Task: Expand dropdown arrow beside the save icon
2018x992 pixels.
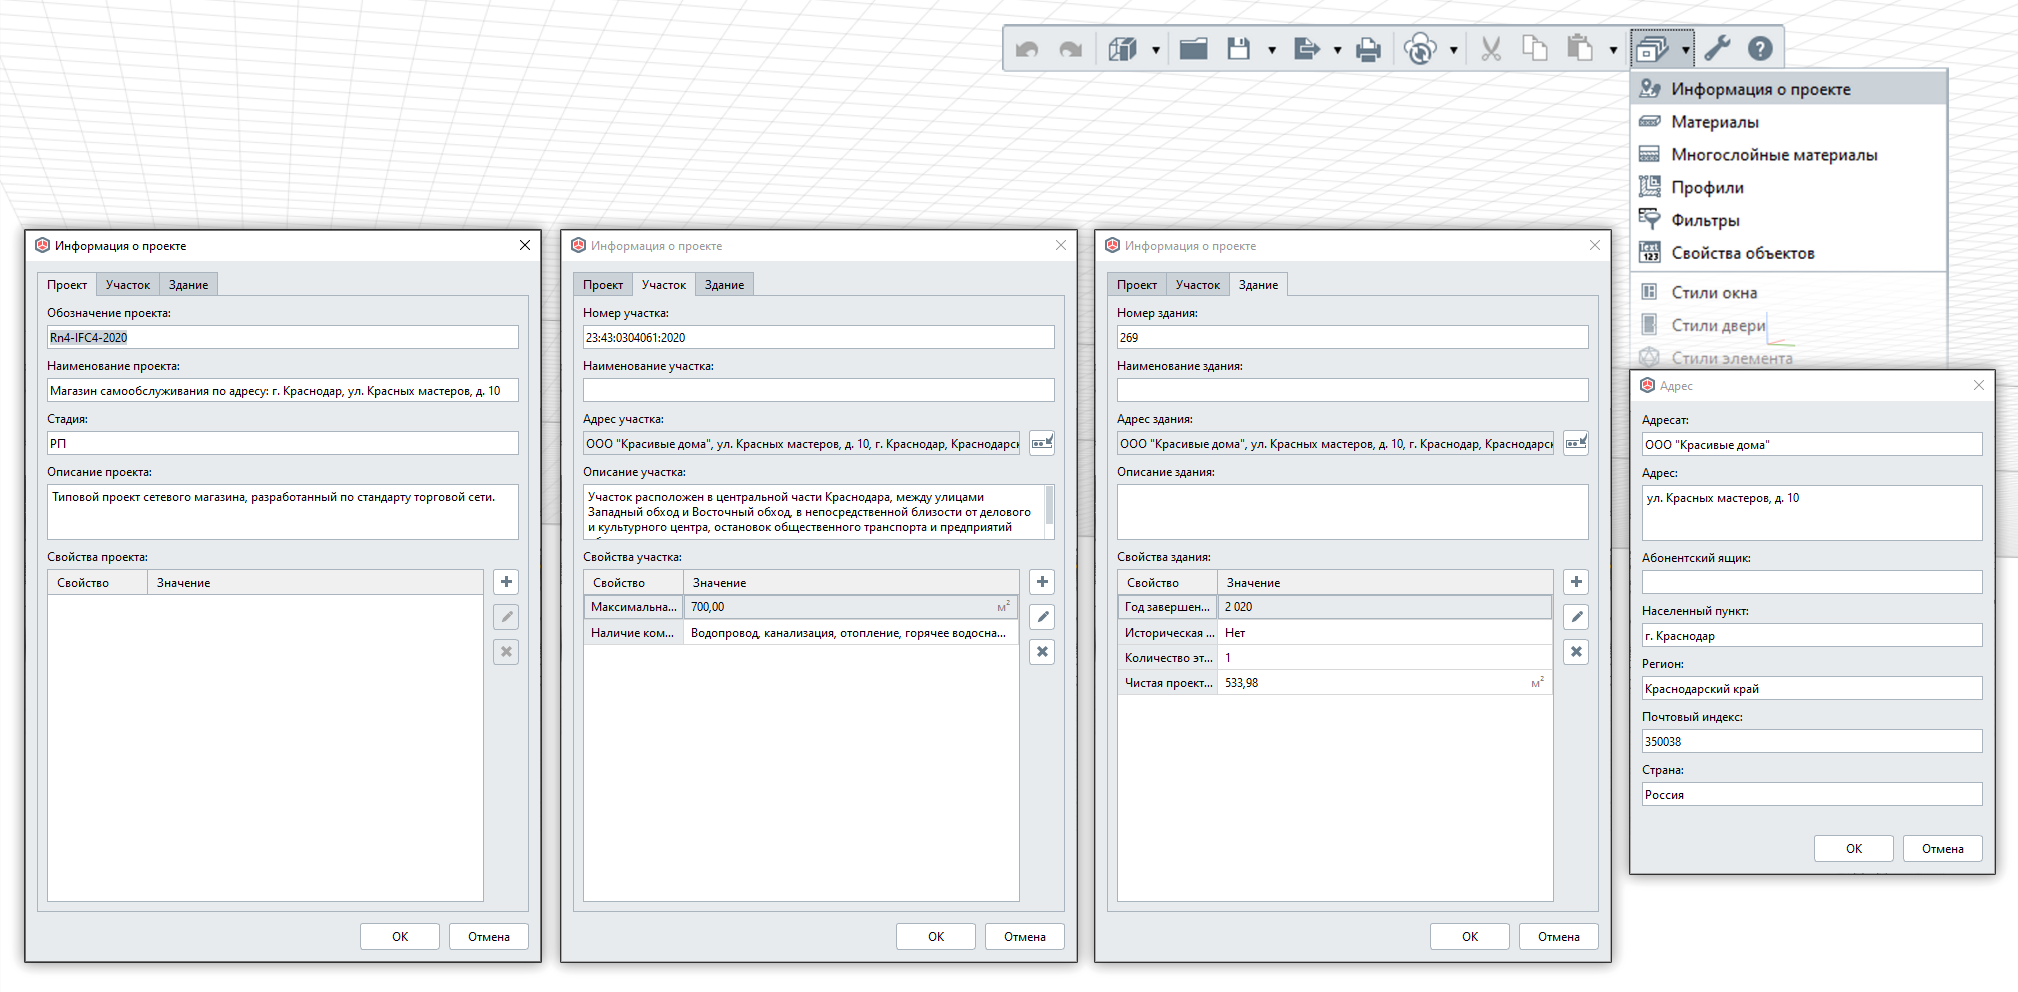Action: click(1272, 49)
